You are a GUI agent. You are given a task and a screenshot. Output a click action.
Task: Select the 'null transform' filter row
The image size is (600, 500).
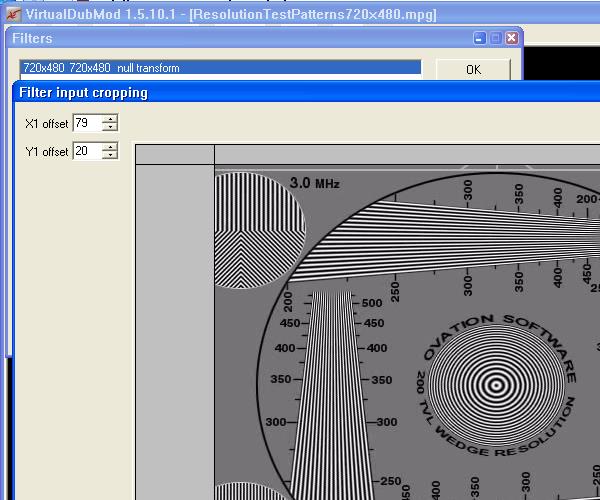click(220, 68)
